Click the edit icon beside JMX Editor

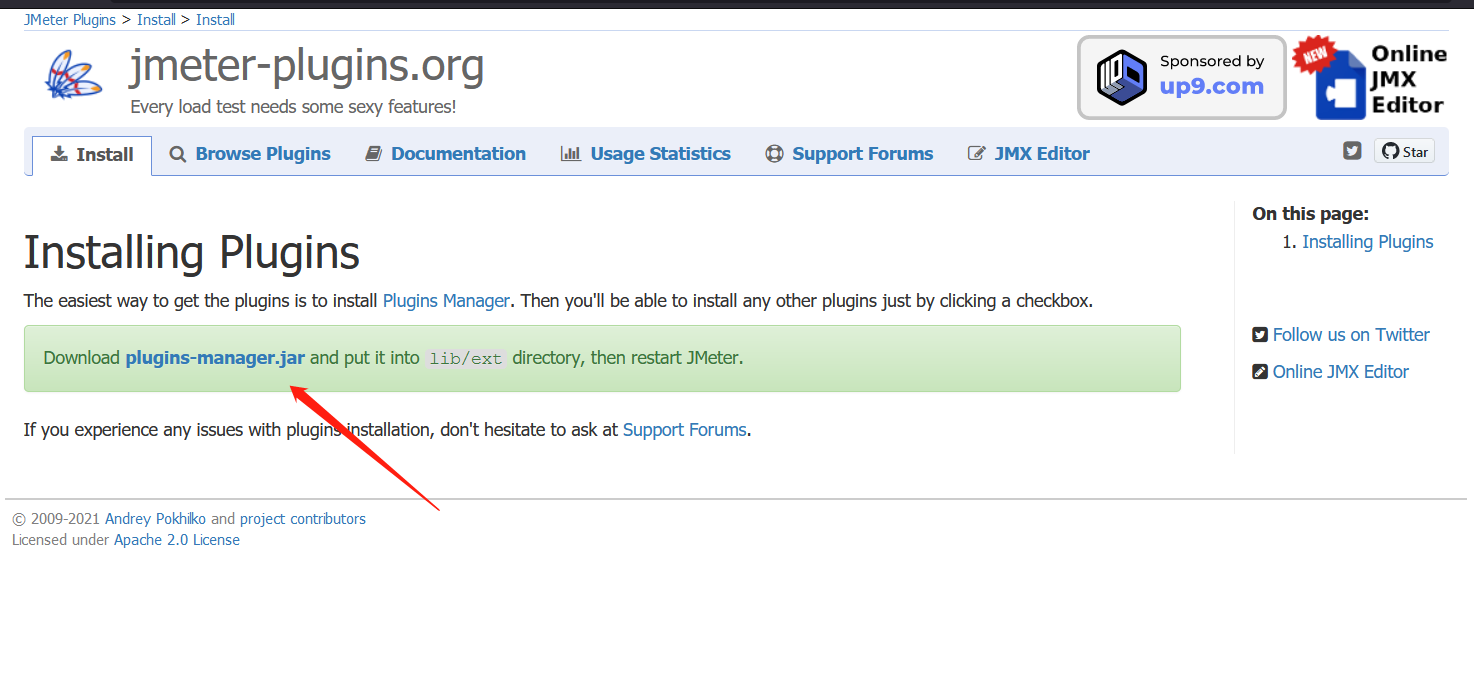[x=977, y=154]
